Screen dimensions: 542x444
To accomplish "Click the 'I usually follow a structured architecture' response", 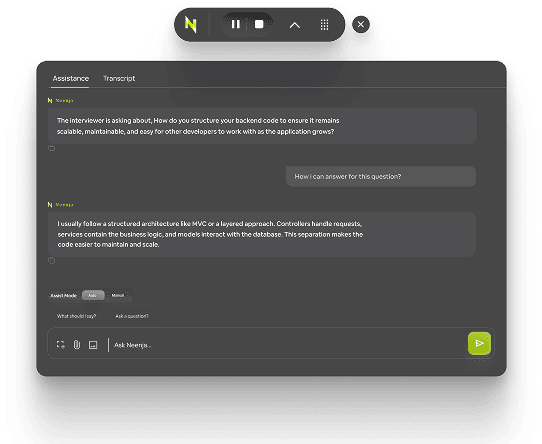I will click(x=262, y=234).
